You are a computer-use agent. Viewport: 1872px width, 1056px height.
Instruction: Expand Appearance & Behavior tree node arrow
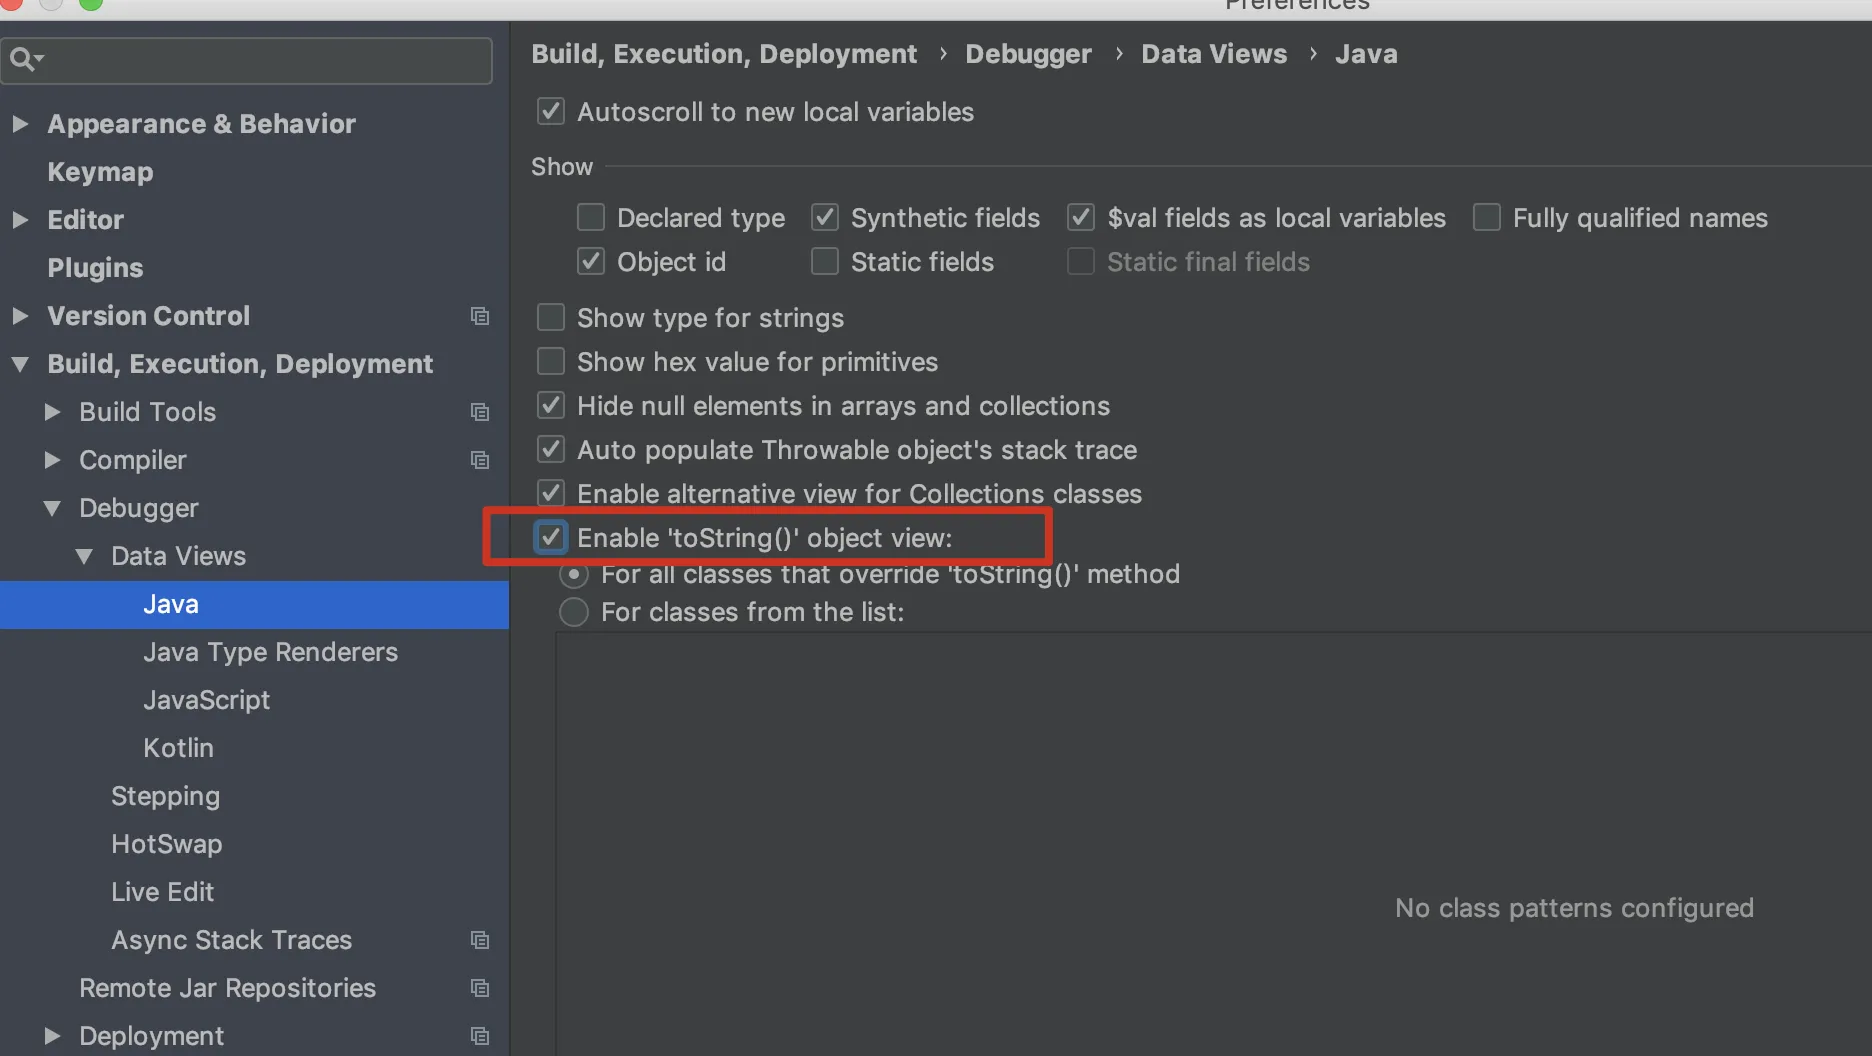(x=20, y=124)
